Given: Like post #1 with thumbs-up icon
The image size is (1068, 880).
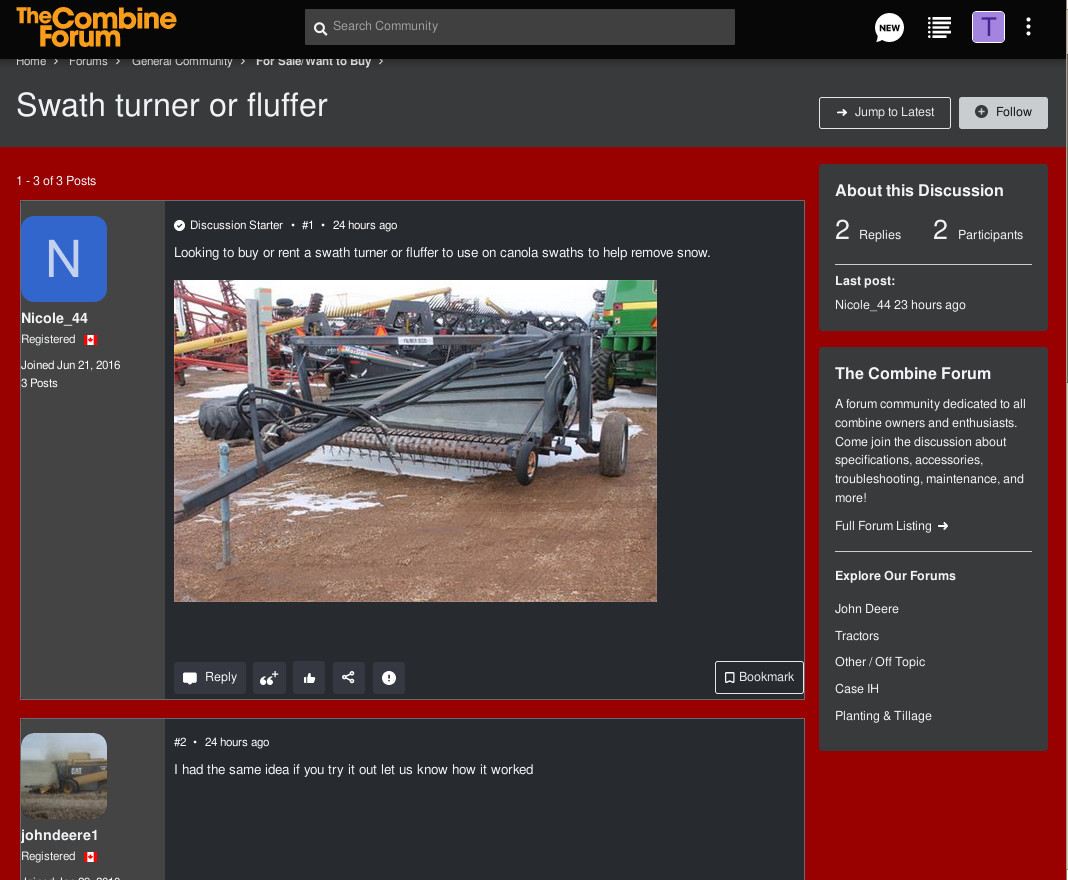Looking at the screenshot, I should [x=309, y=678].
